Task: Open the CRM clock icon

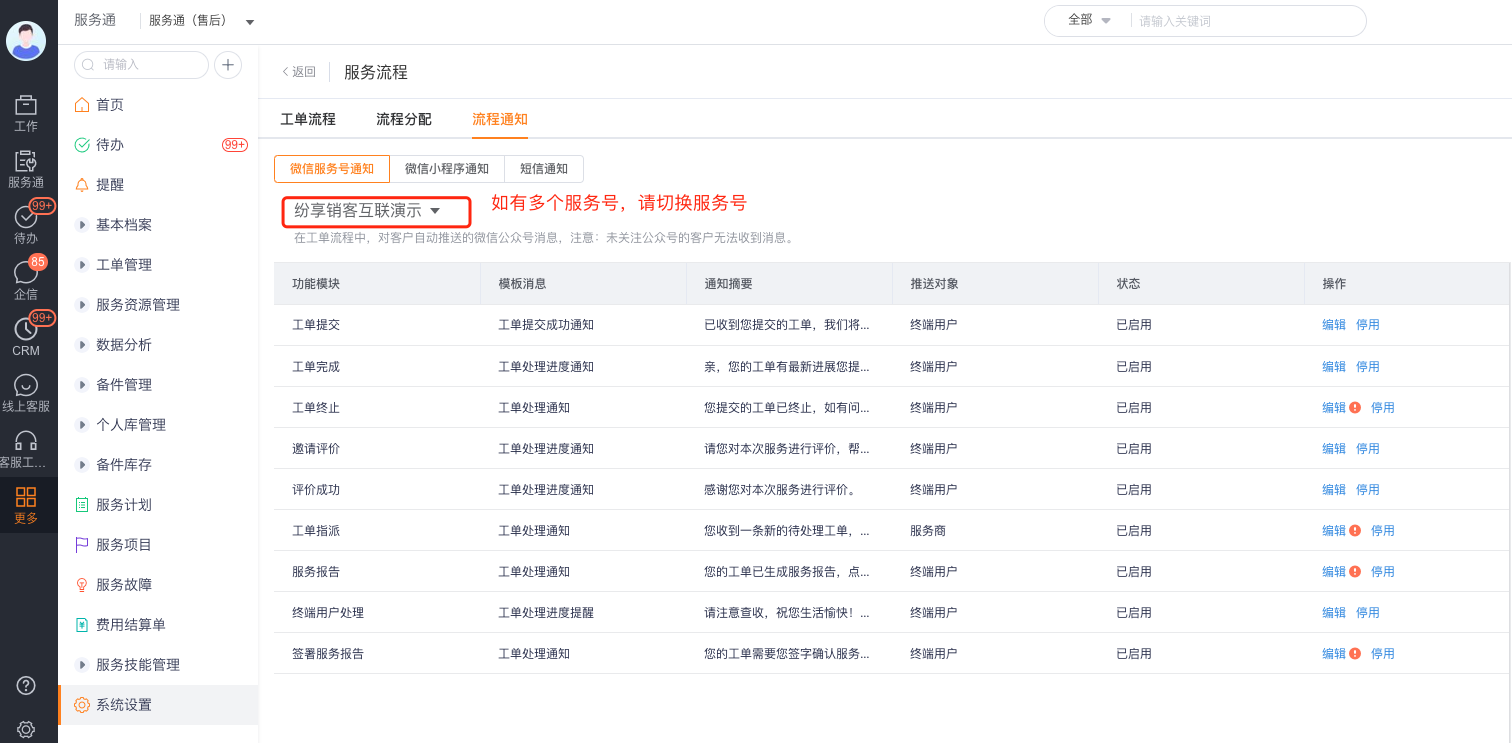Action: click(x=26, y=329)
